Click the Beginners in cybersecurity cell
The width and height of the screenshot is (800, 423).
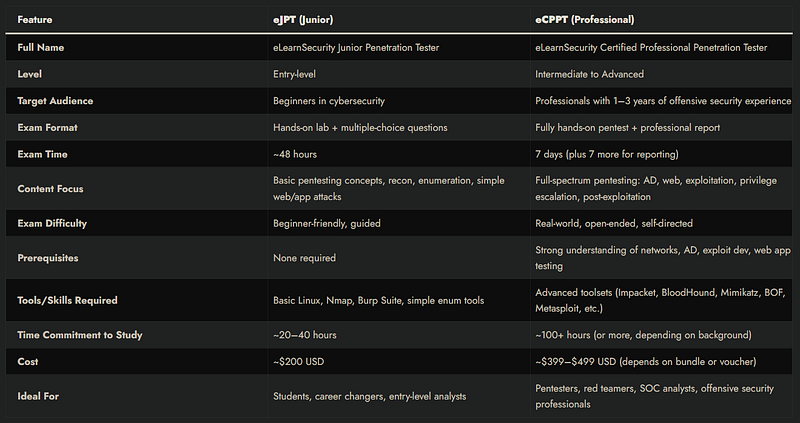coord(329,101)
